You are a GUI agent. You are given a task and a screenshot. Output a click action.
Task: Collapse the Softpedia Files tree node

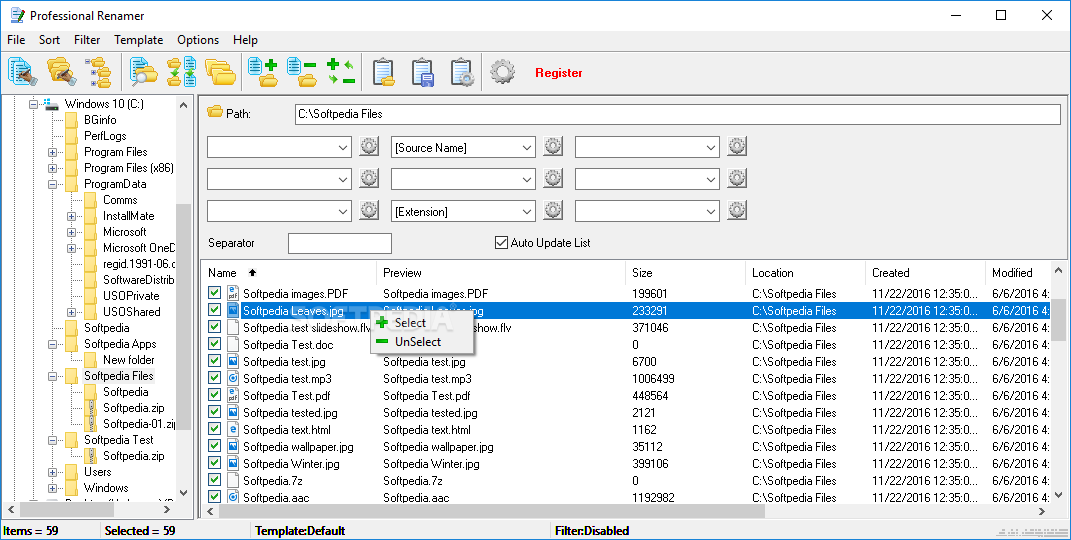53,376
